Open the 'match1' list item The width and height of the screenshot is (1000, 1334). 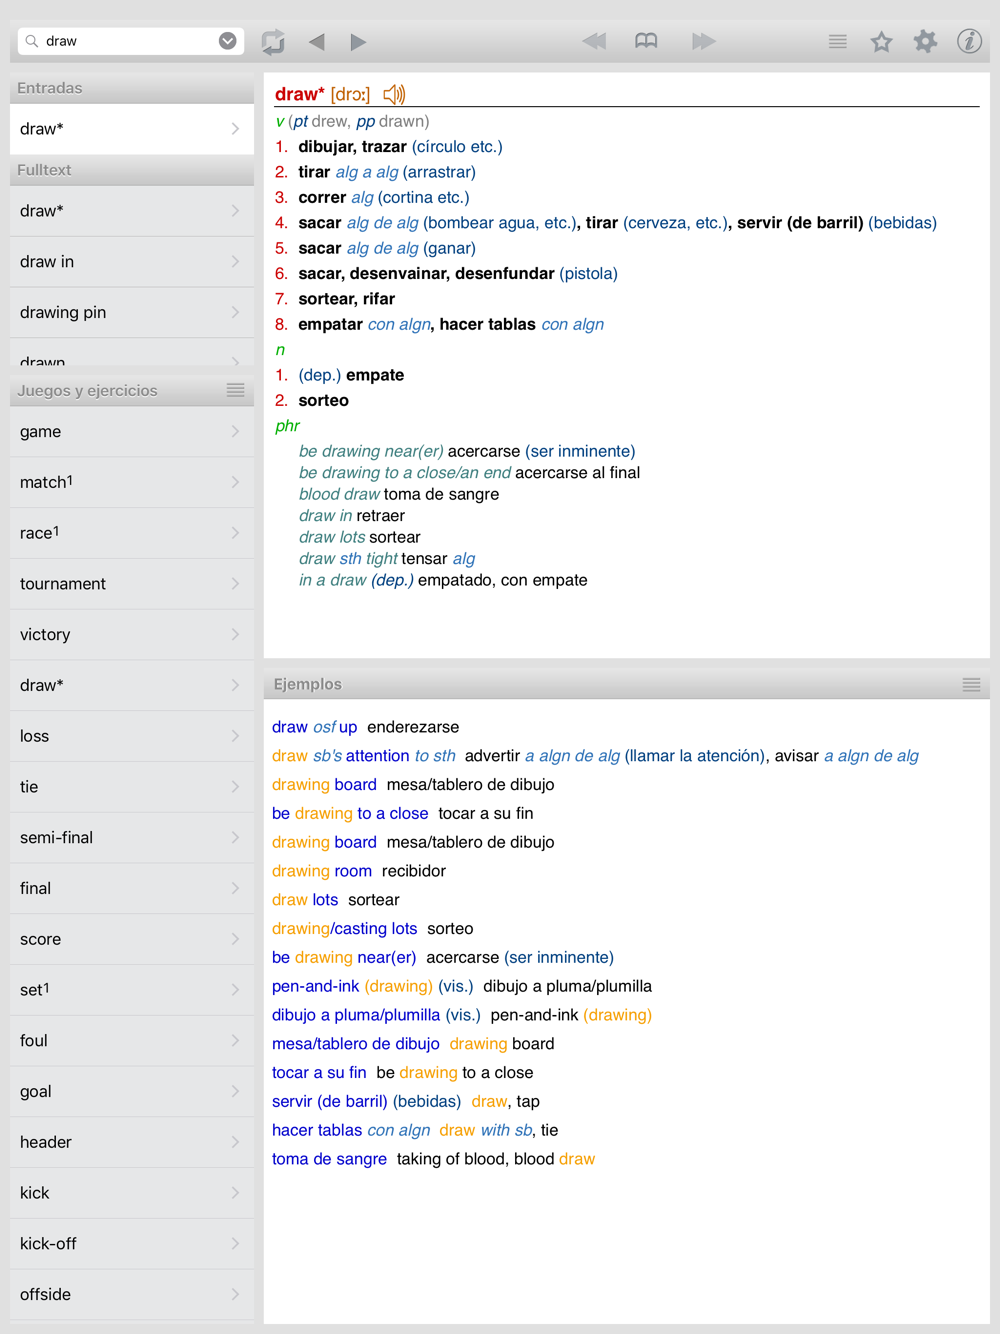coord(132,482)
